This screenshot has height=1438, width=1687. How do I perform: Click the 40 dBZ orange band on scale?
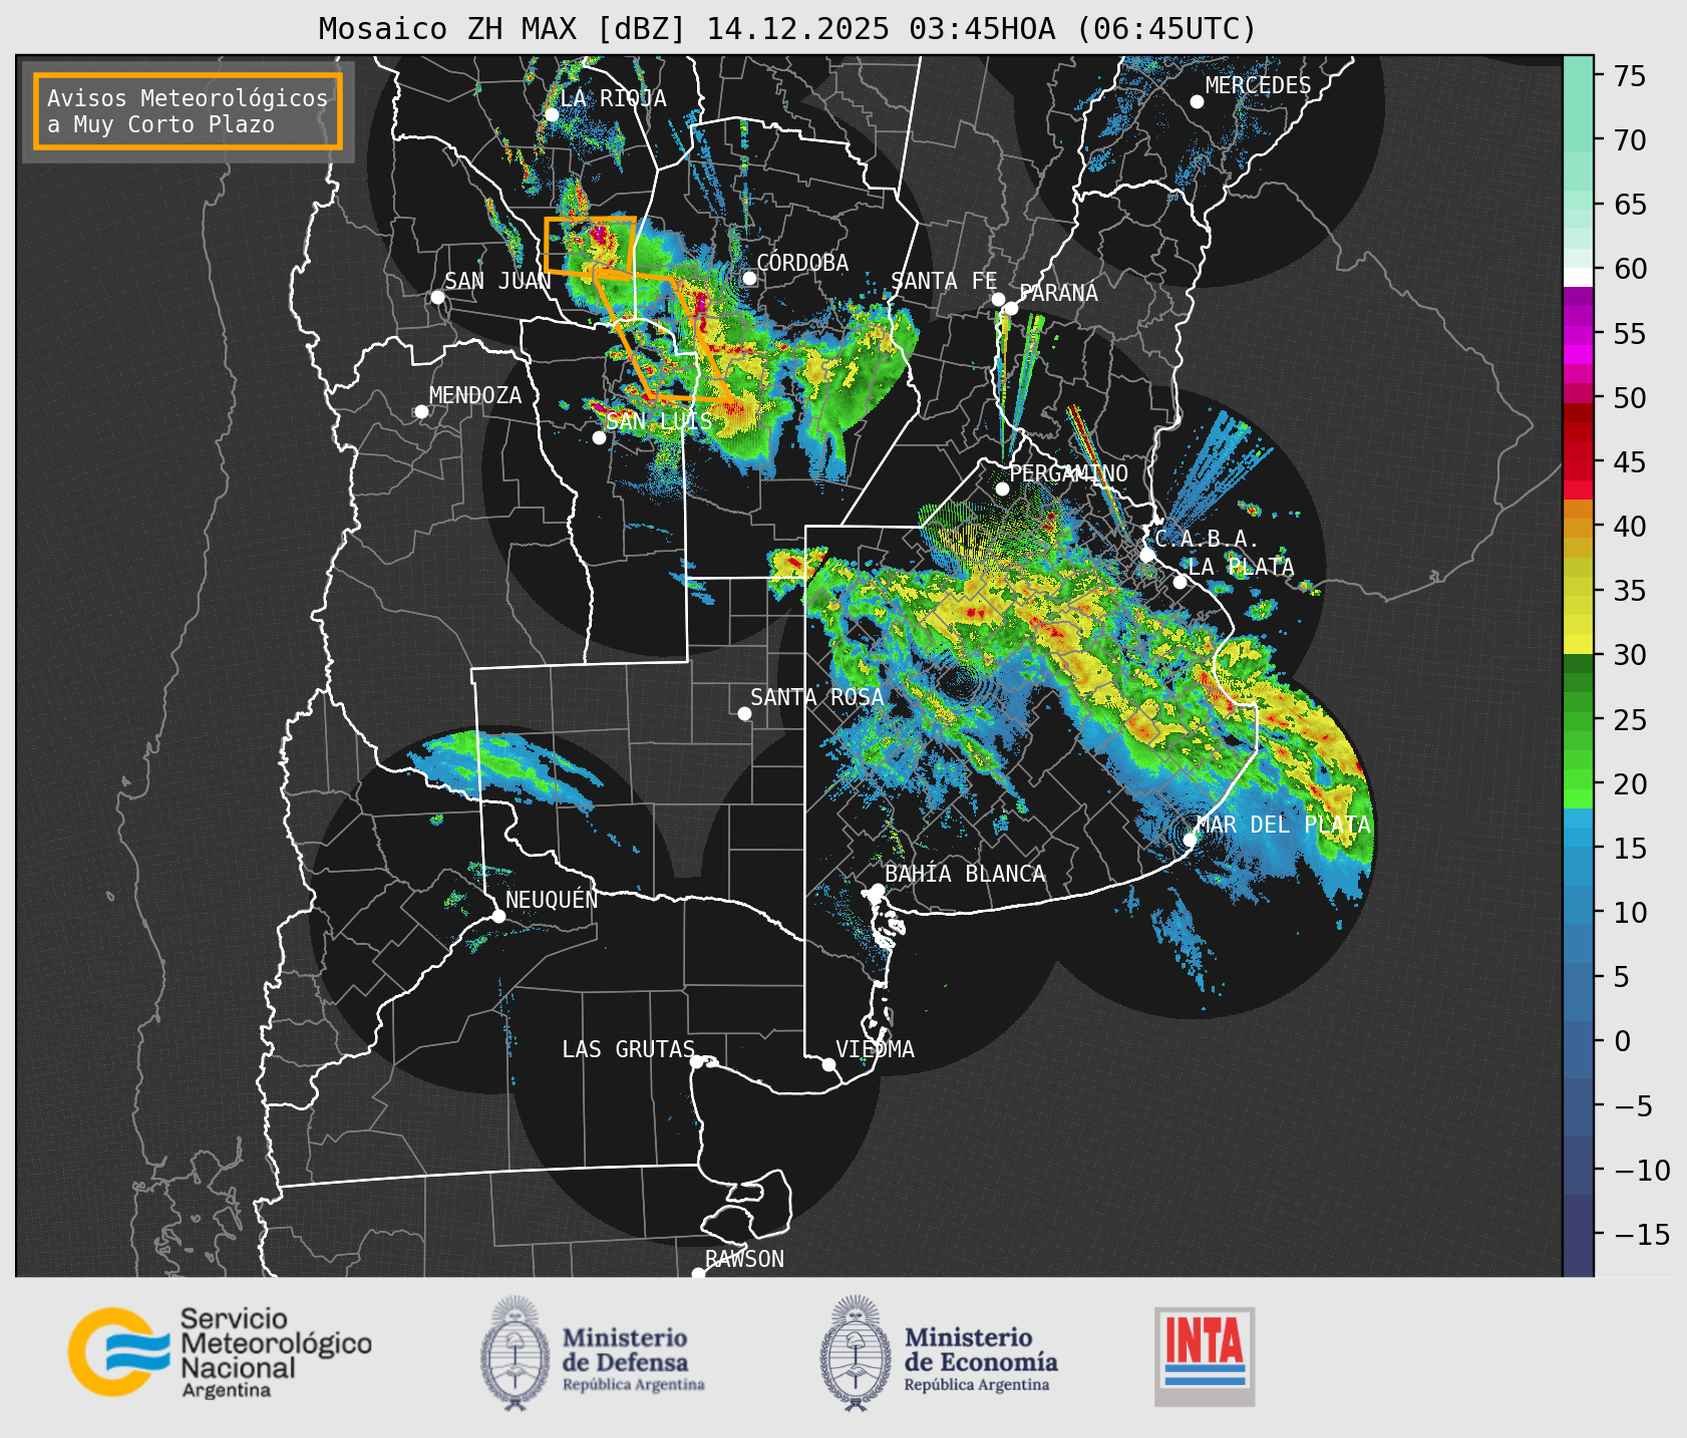(x=1578, y=526)
